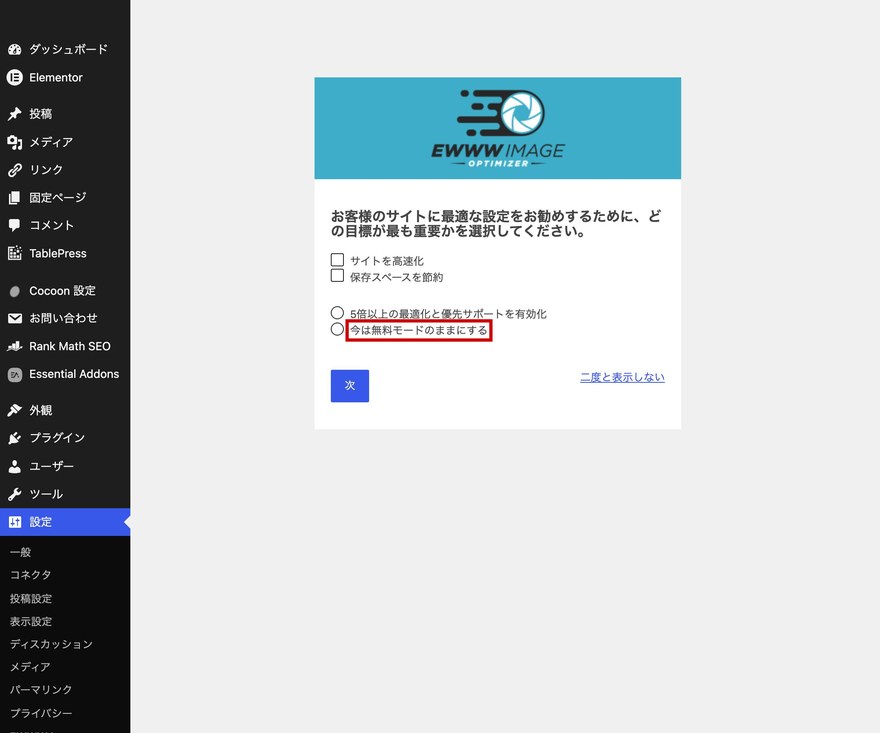
Task: Click the TablePress table icon
Action: coord(15,253)
